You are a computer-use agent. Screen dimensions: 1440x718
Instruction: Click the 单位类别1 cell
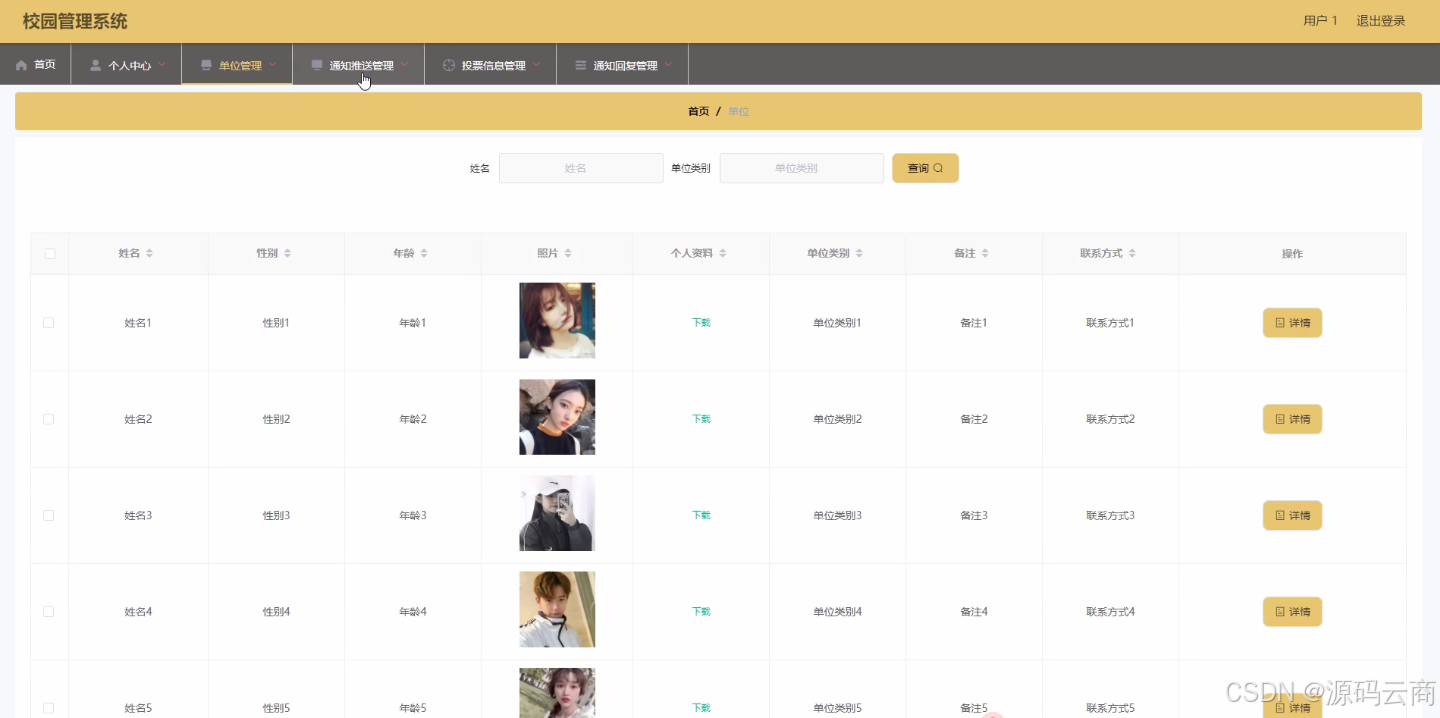(837, 323)
